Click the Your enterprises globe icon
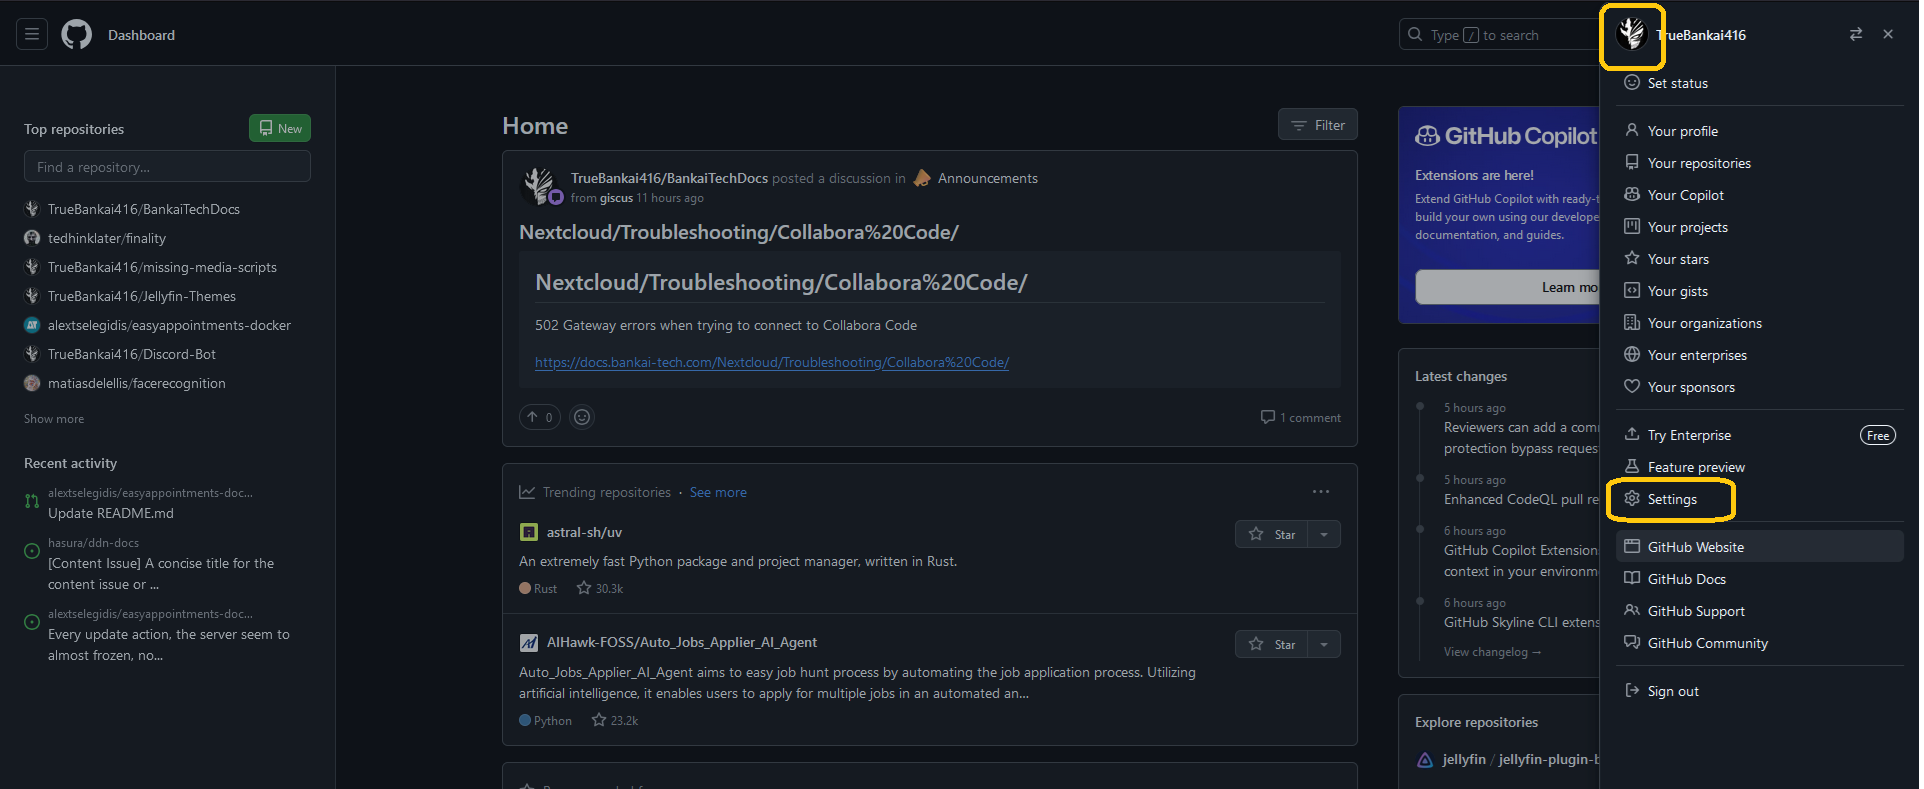Screen dimensions: 1924x789 pos(1632,355)
